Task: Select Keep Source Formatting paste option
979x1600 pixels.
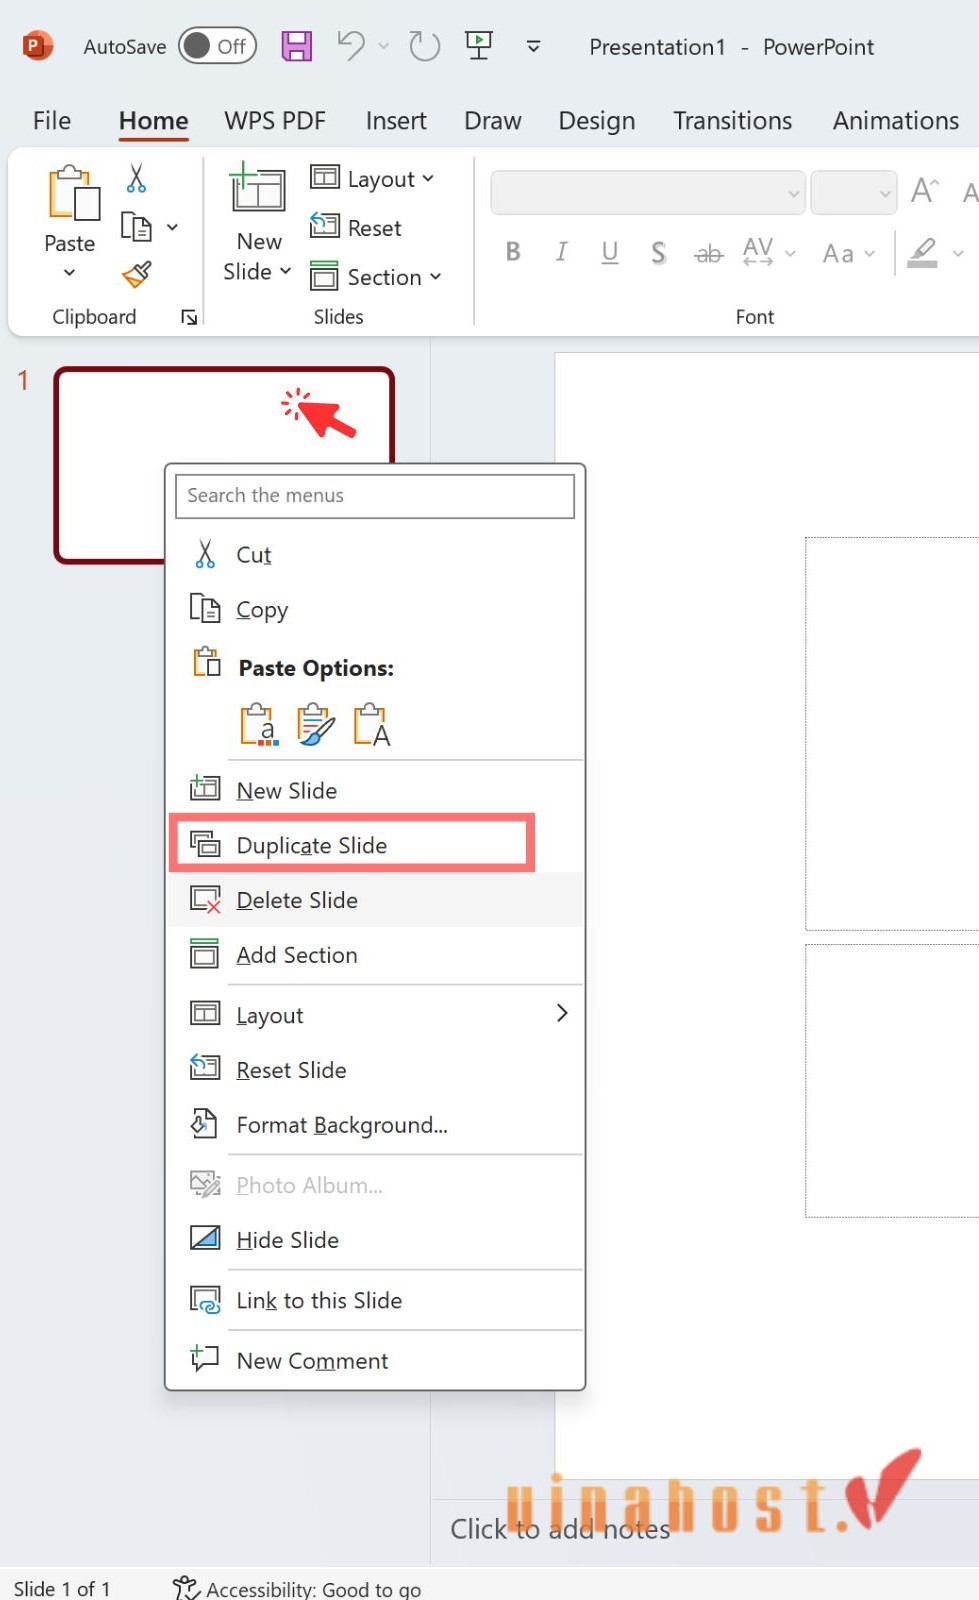Action: (x=315, y=725)
